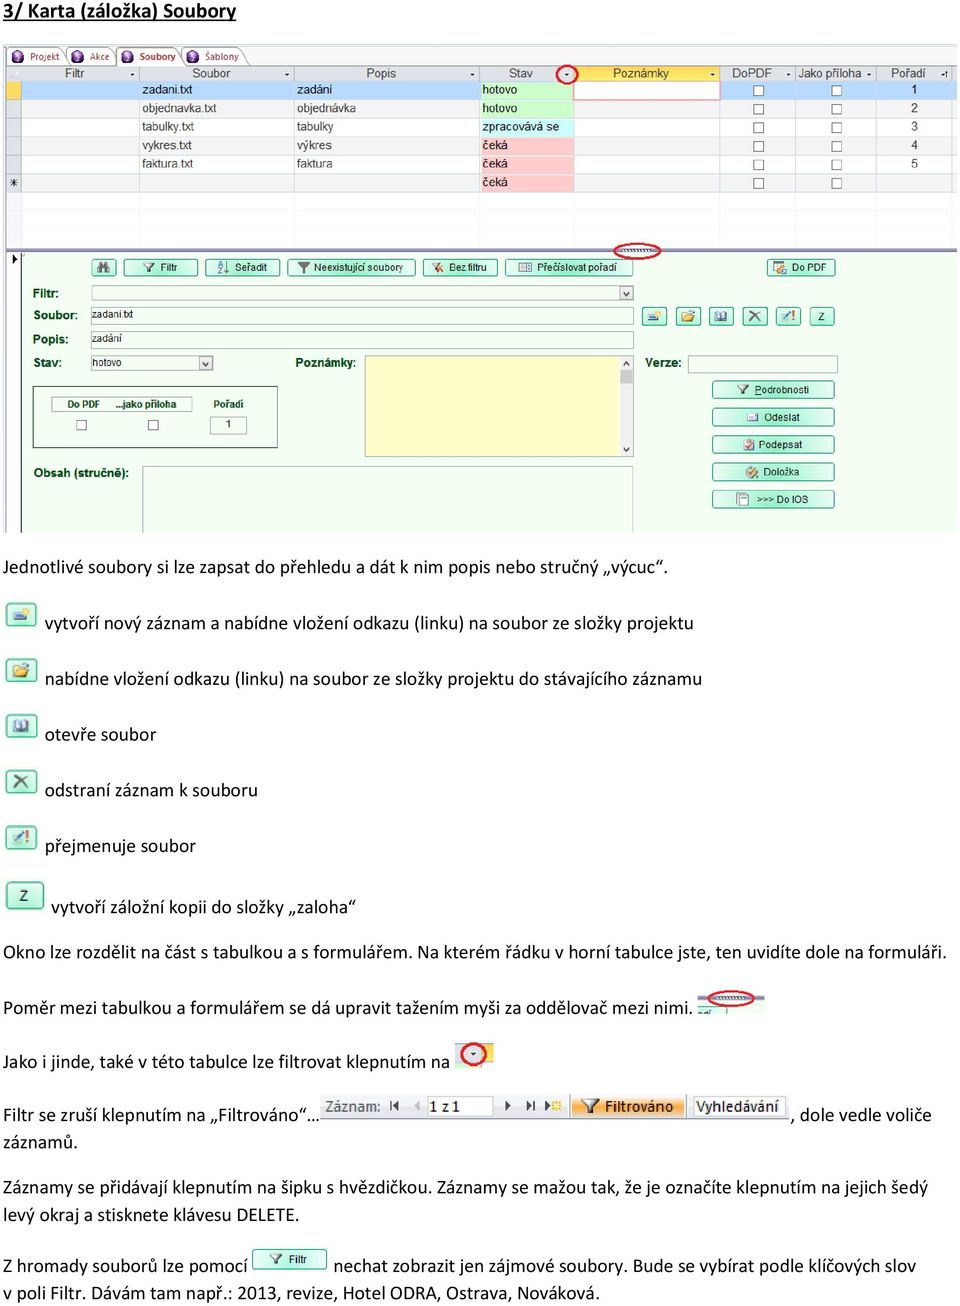The image size is (960, 1306).
Task: Click the Bez filtru button
Action: pyautogui.click(x=460, y=267)
